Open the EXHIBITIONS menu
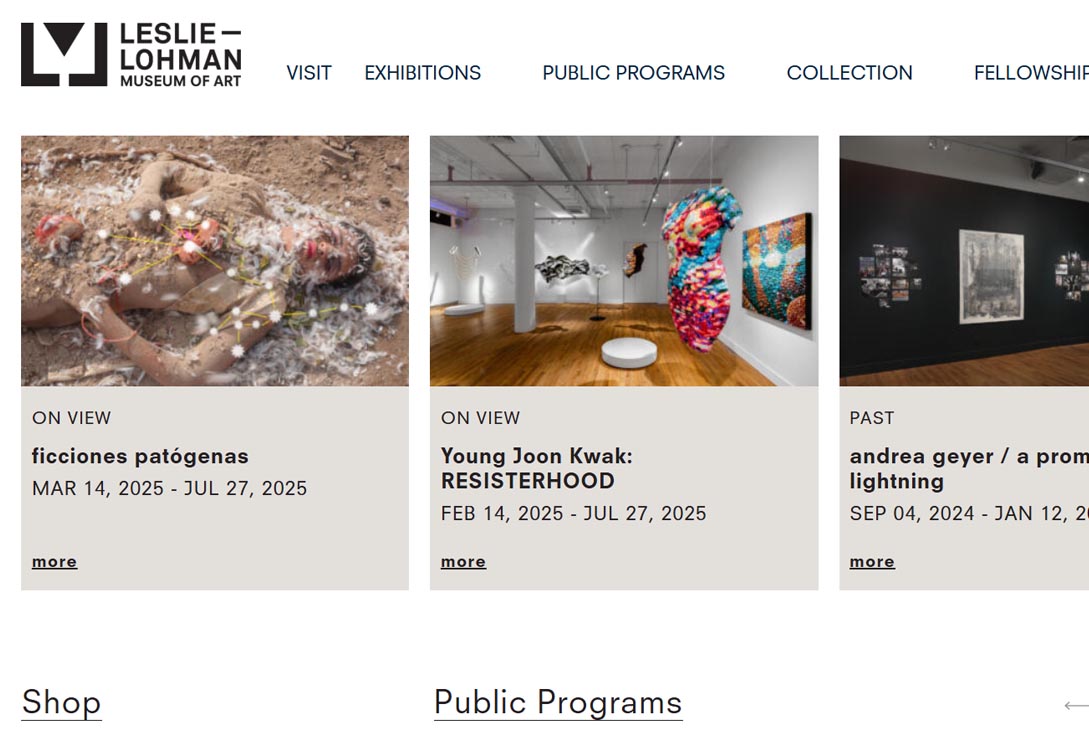The image size is (1089, 730). click(x=422, y=73)
